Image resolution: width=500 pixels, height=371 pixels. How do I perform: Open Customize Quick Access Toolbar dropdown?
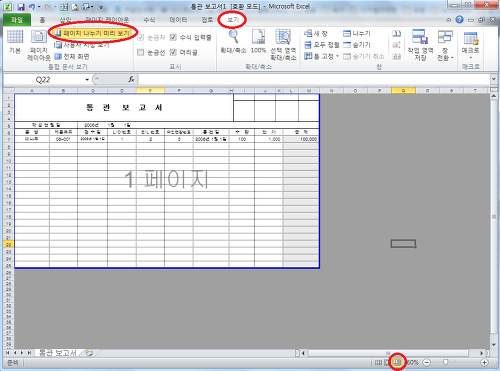click(x=101, y=7)
